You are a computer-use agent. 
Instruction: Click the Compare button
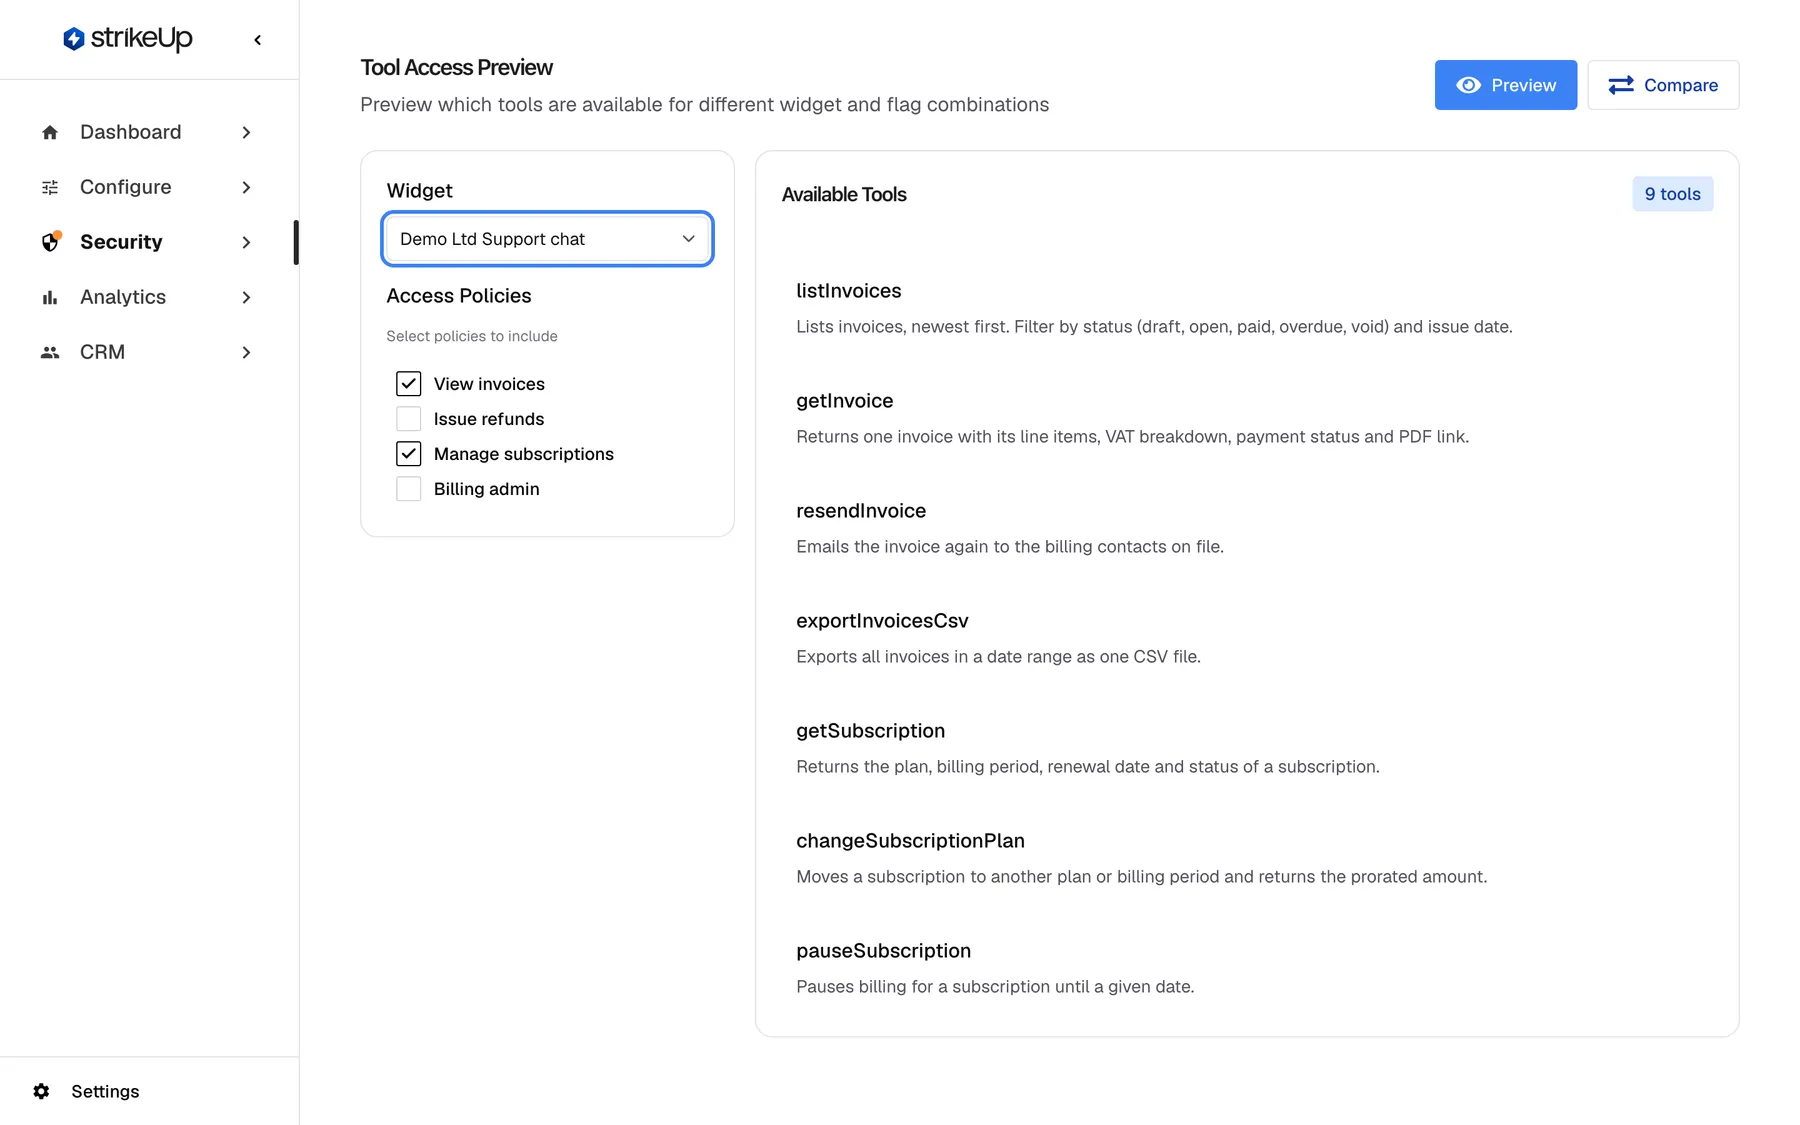pyautogui.click(x=1663, y=85)
